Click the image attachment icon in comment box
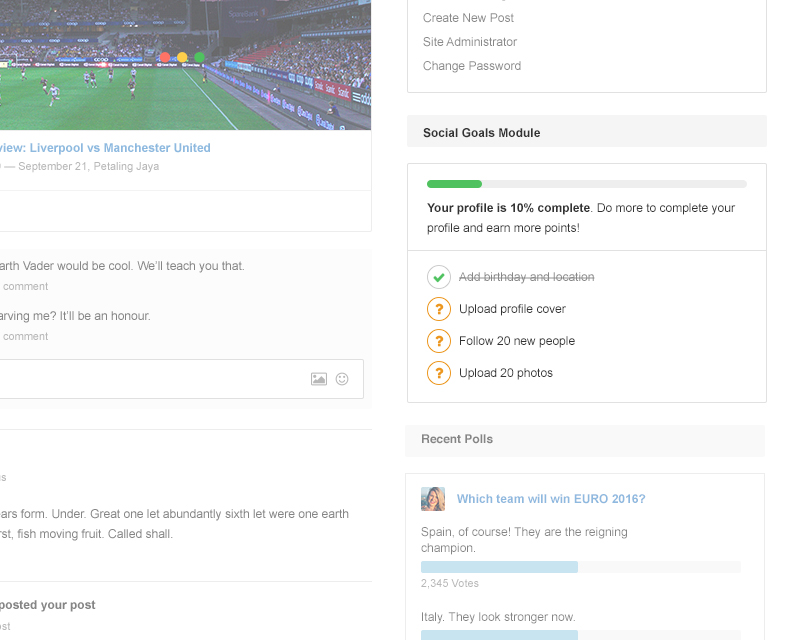The width and height of the screenshot is (800, 640). [x=319, y=379]
